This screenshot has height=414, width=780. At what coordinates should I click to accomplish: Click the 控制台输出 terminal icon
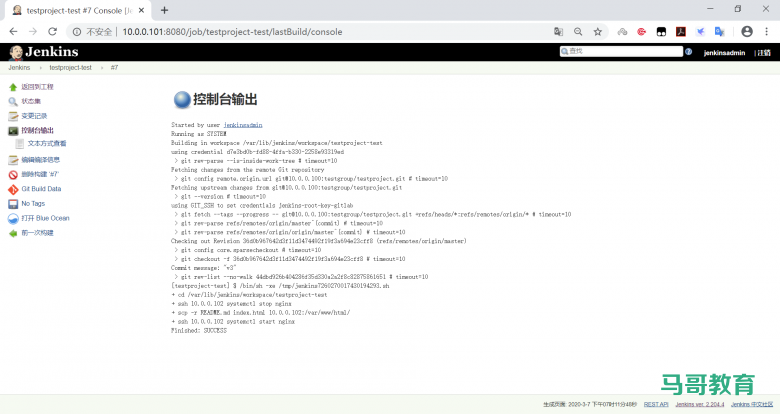coord(13,131)
